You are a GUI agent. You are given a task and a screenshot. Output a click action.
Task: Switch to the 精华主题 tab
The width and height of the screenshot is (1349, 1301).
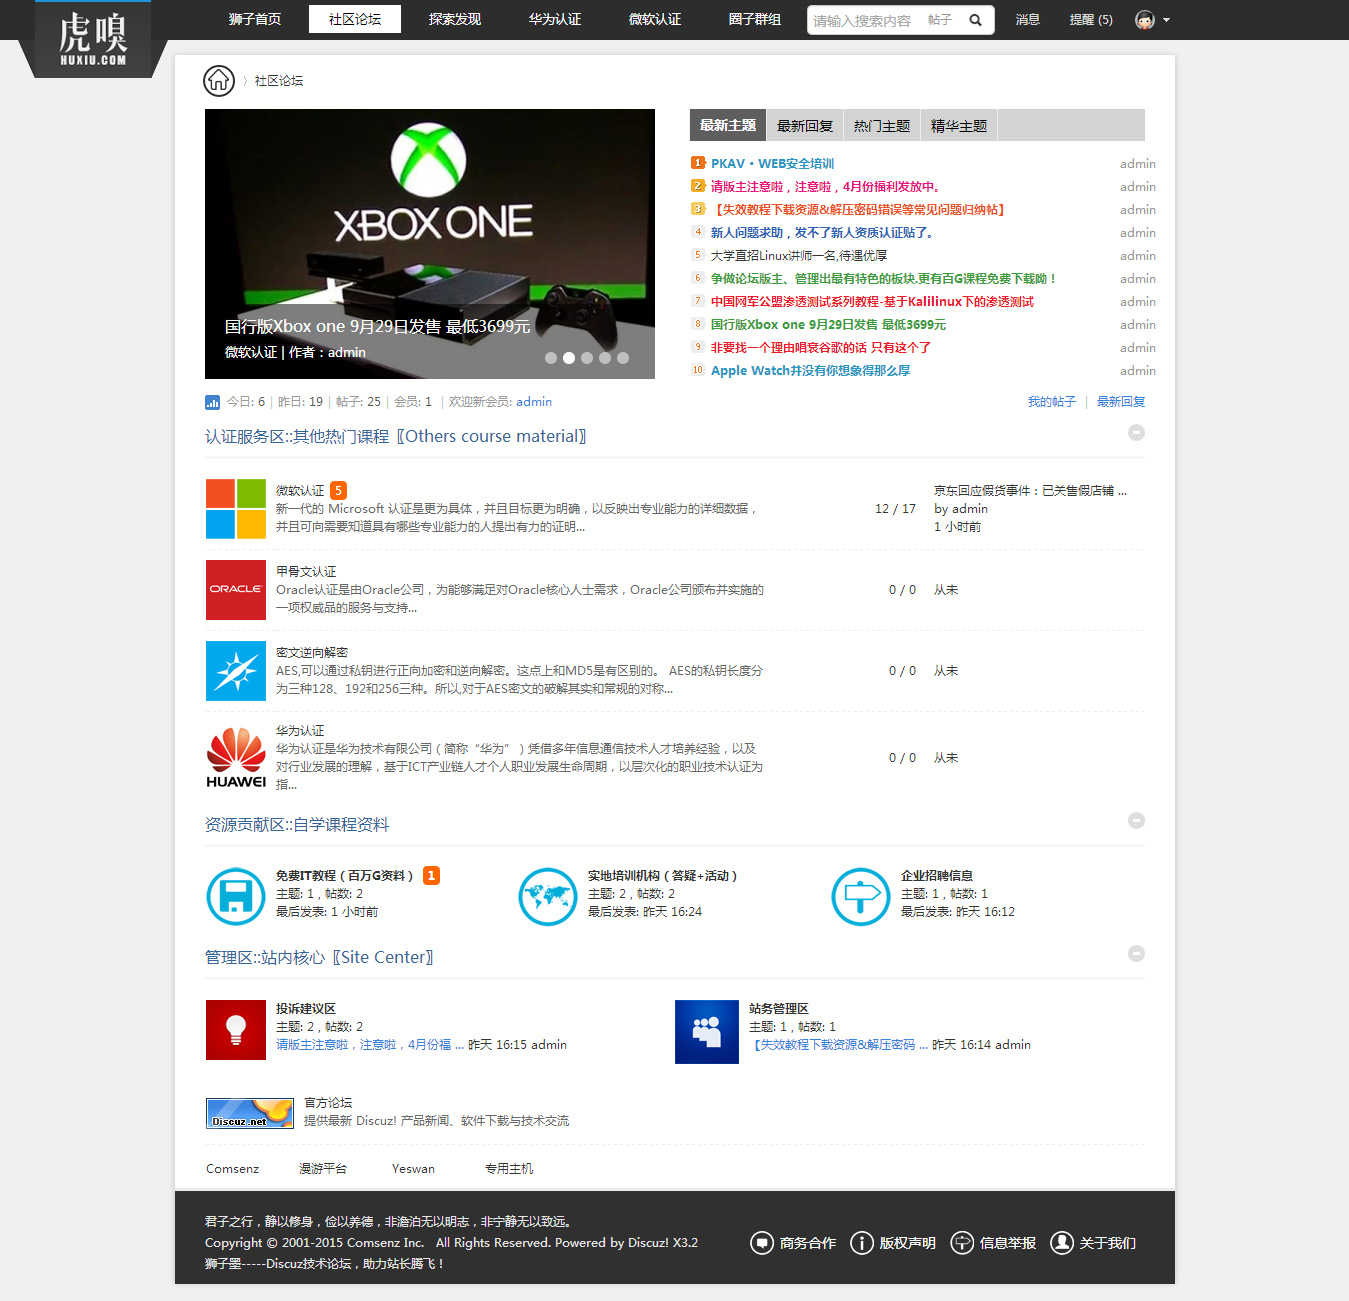tap(959, 125)
